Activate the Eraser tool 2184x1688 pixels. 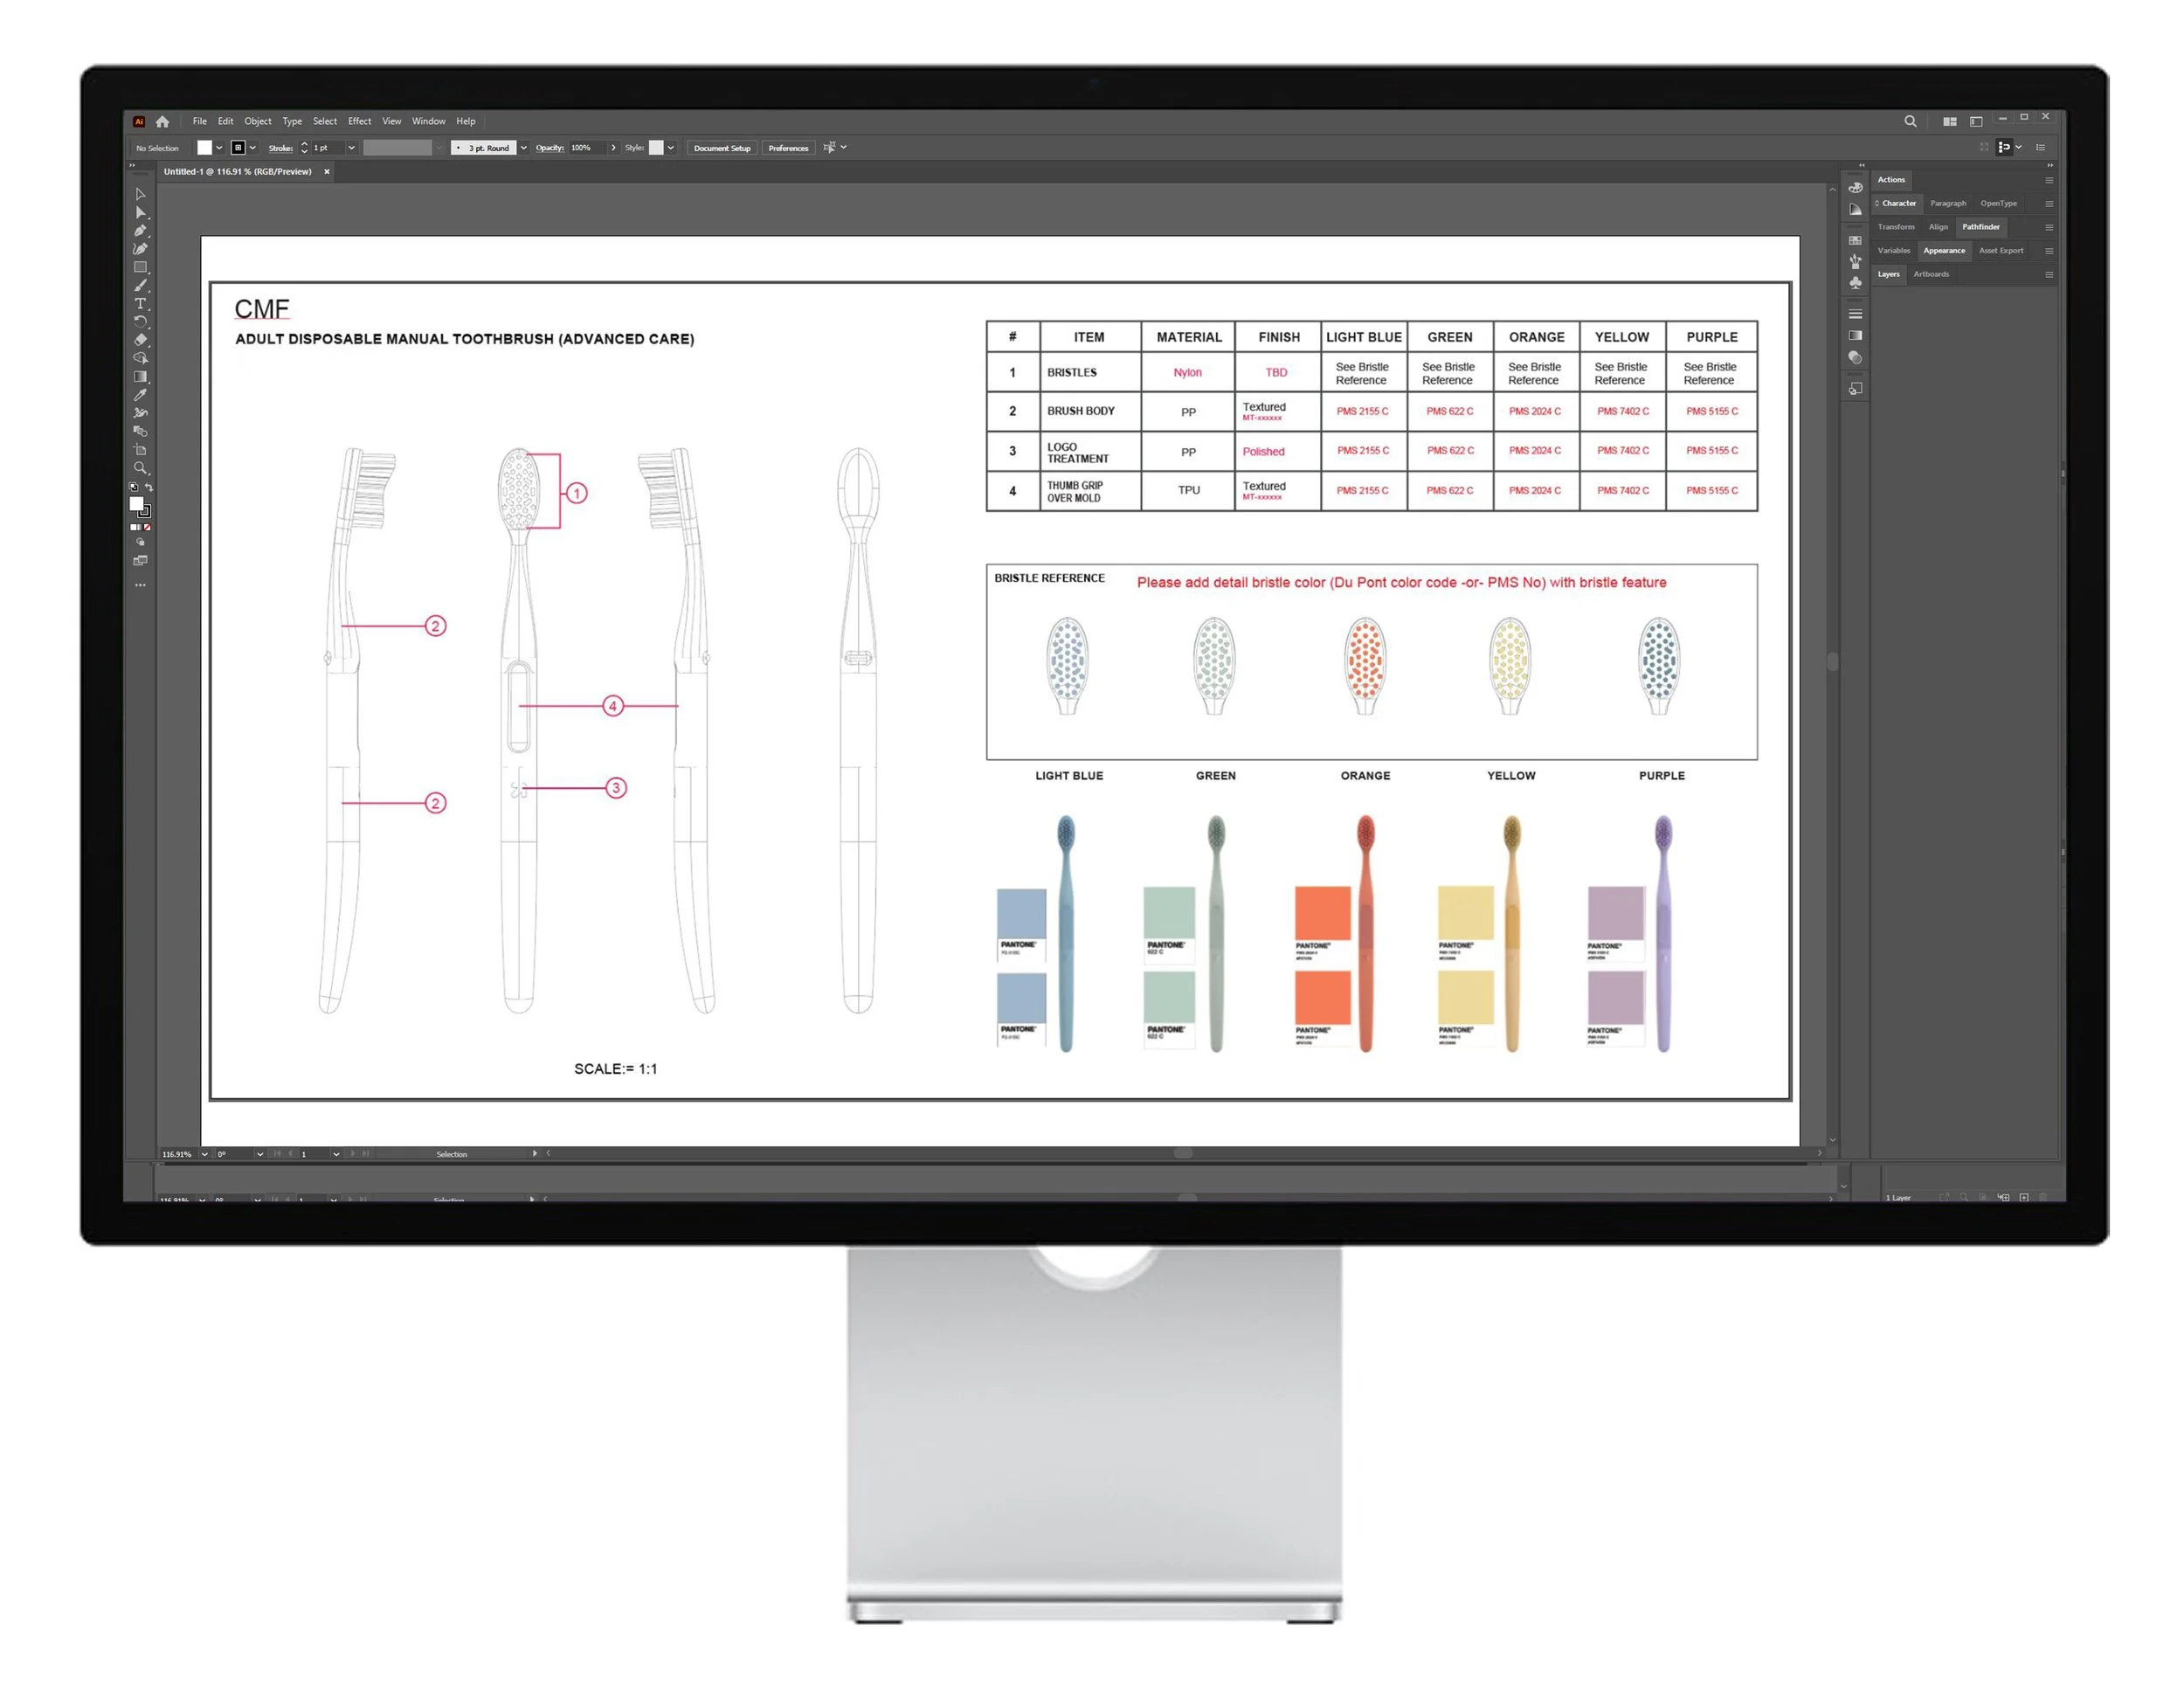pyautogui.click(x=140, y=340)
